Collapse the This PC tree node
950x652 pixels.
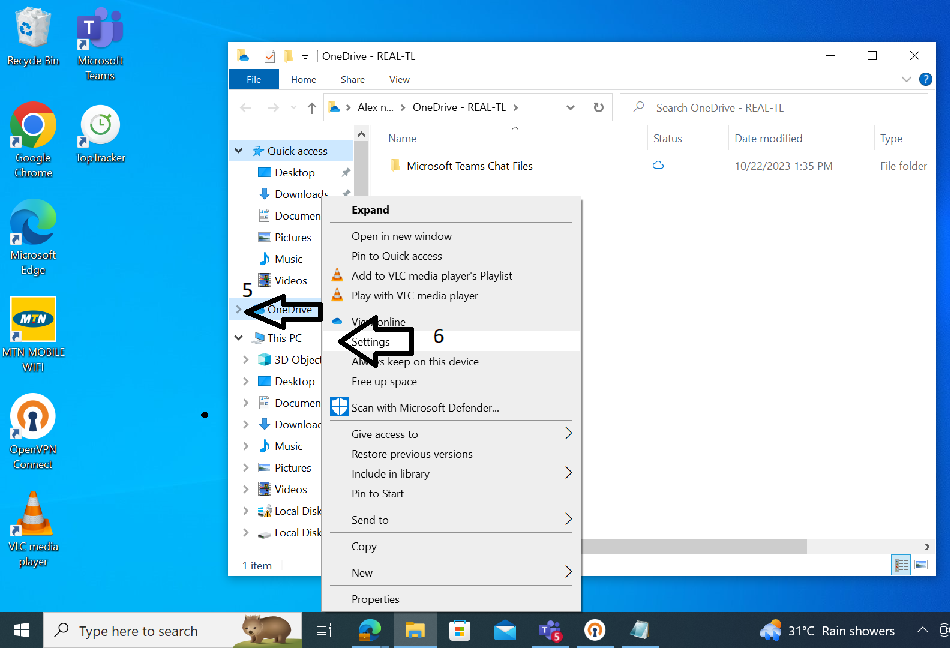click(239, 338)
